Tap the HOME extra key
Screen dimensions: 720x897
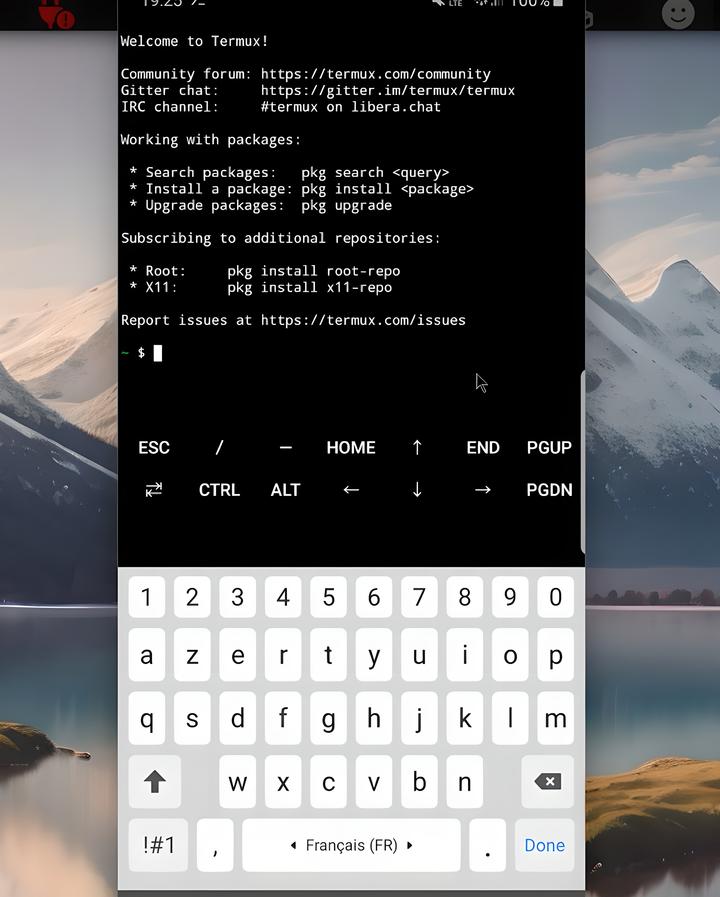351,447
